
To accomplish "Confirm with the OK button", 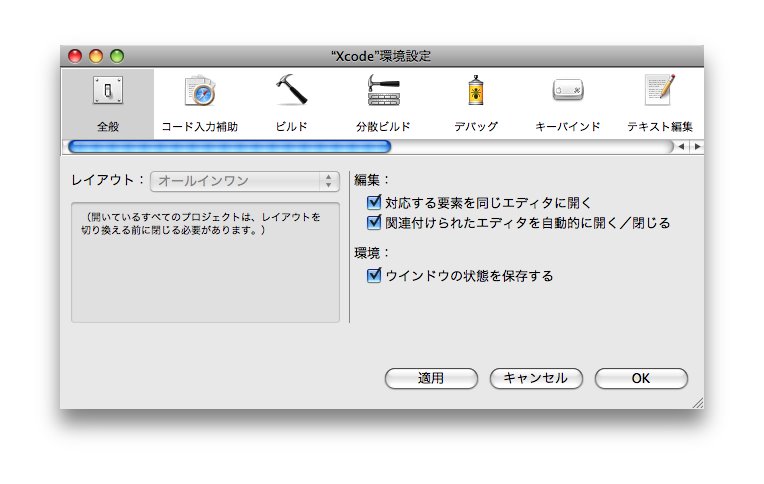I will pos(641,378).
